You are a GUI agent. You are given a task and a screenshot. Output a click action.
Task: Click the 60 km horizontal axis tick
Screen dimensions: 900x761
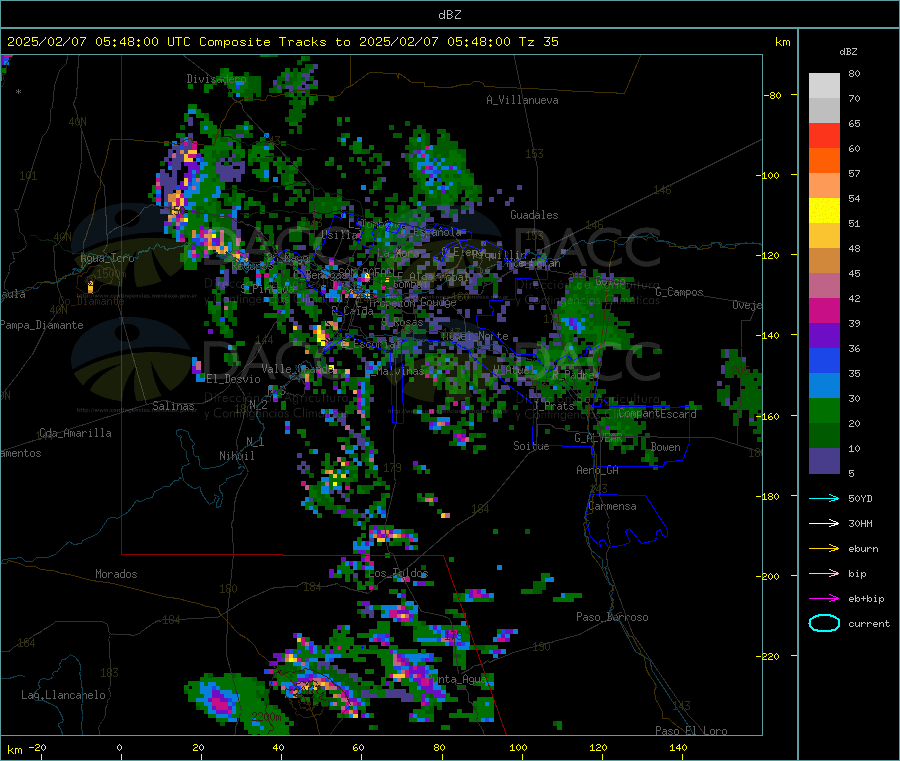(x=358, y=747)
